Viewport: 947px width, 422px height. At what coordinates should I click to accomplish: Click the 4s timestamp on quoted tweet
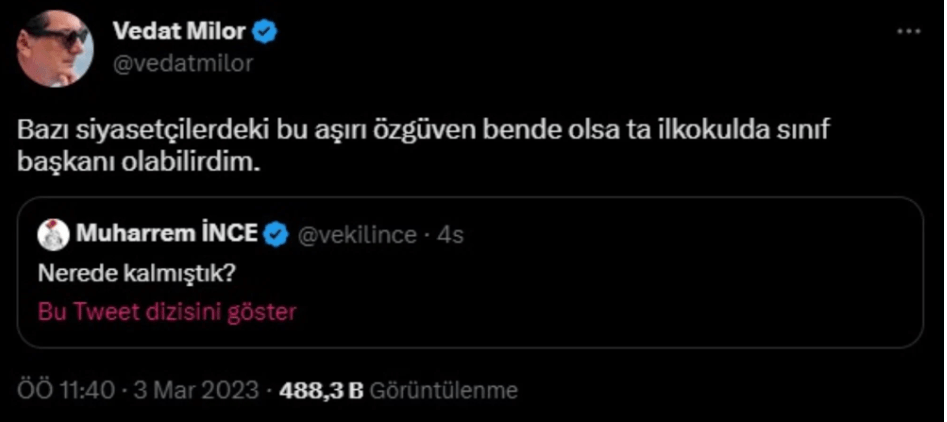pos(451,235)
